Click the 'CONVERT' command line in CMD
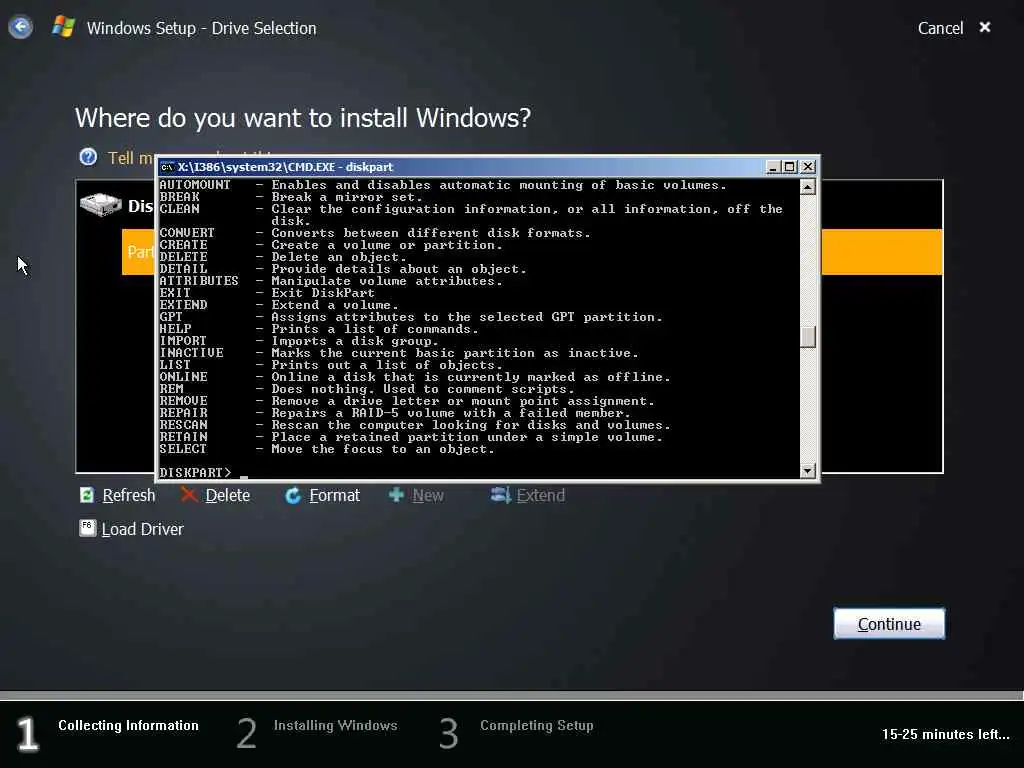Viewport: 1024px width, 768px height. [x=375, y=233]
